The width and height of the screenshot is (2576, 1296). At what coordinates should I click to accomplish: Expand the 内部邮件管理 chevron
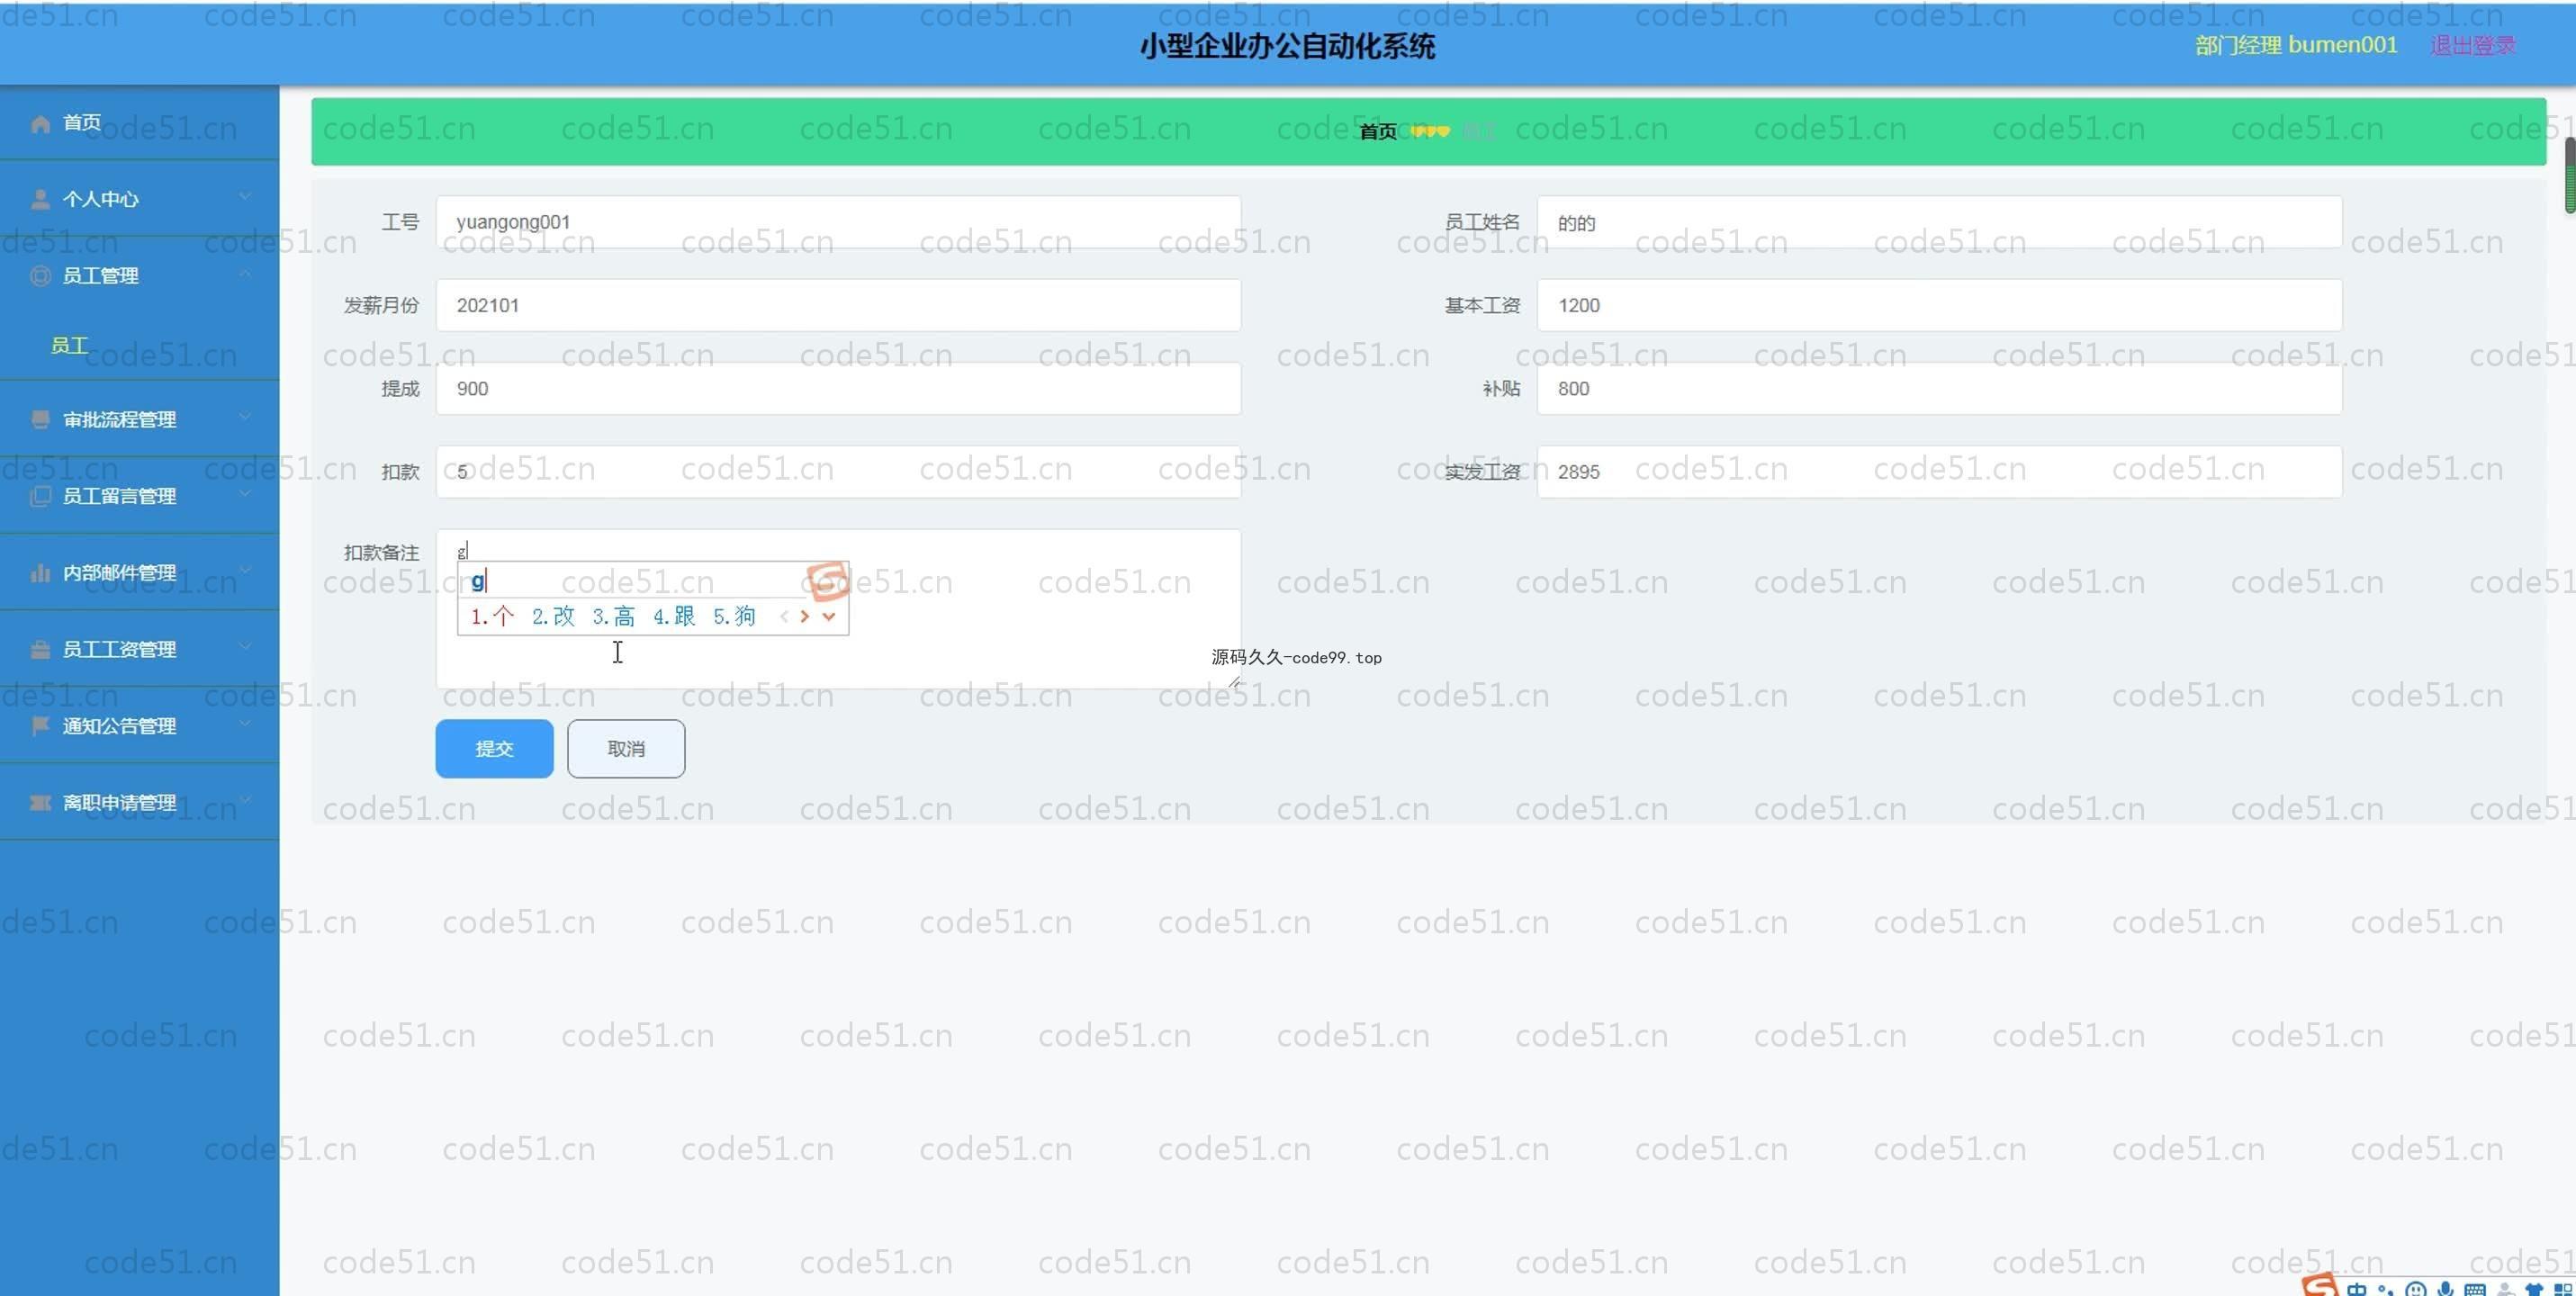tap(245, 570)
